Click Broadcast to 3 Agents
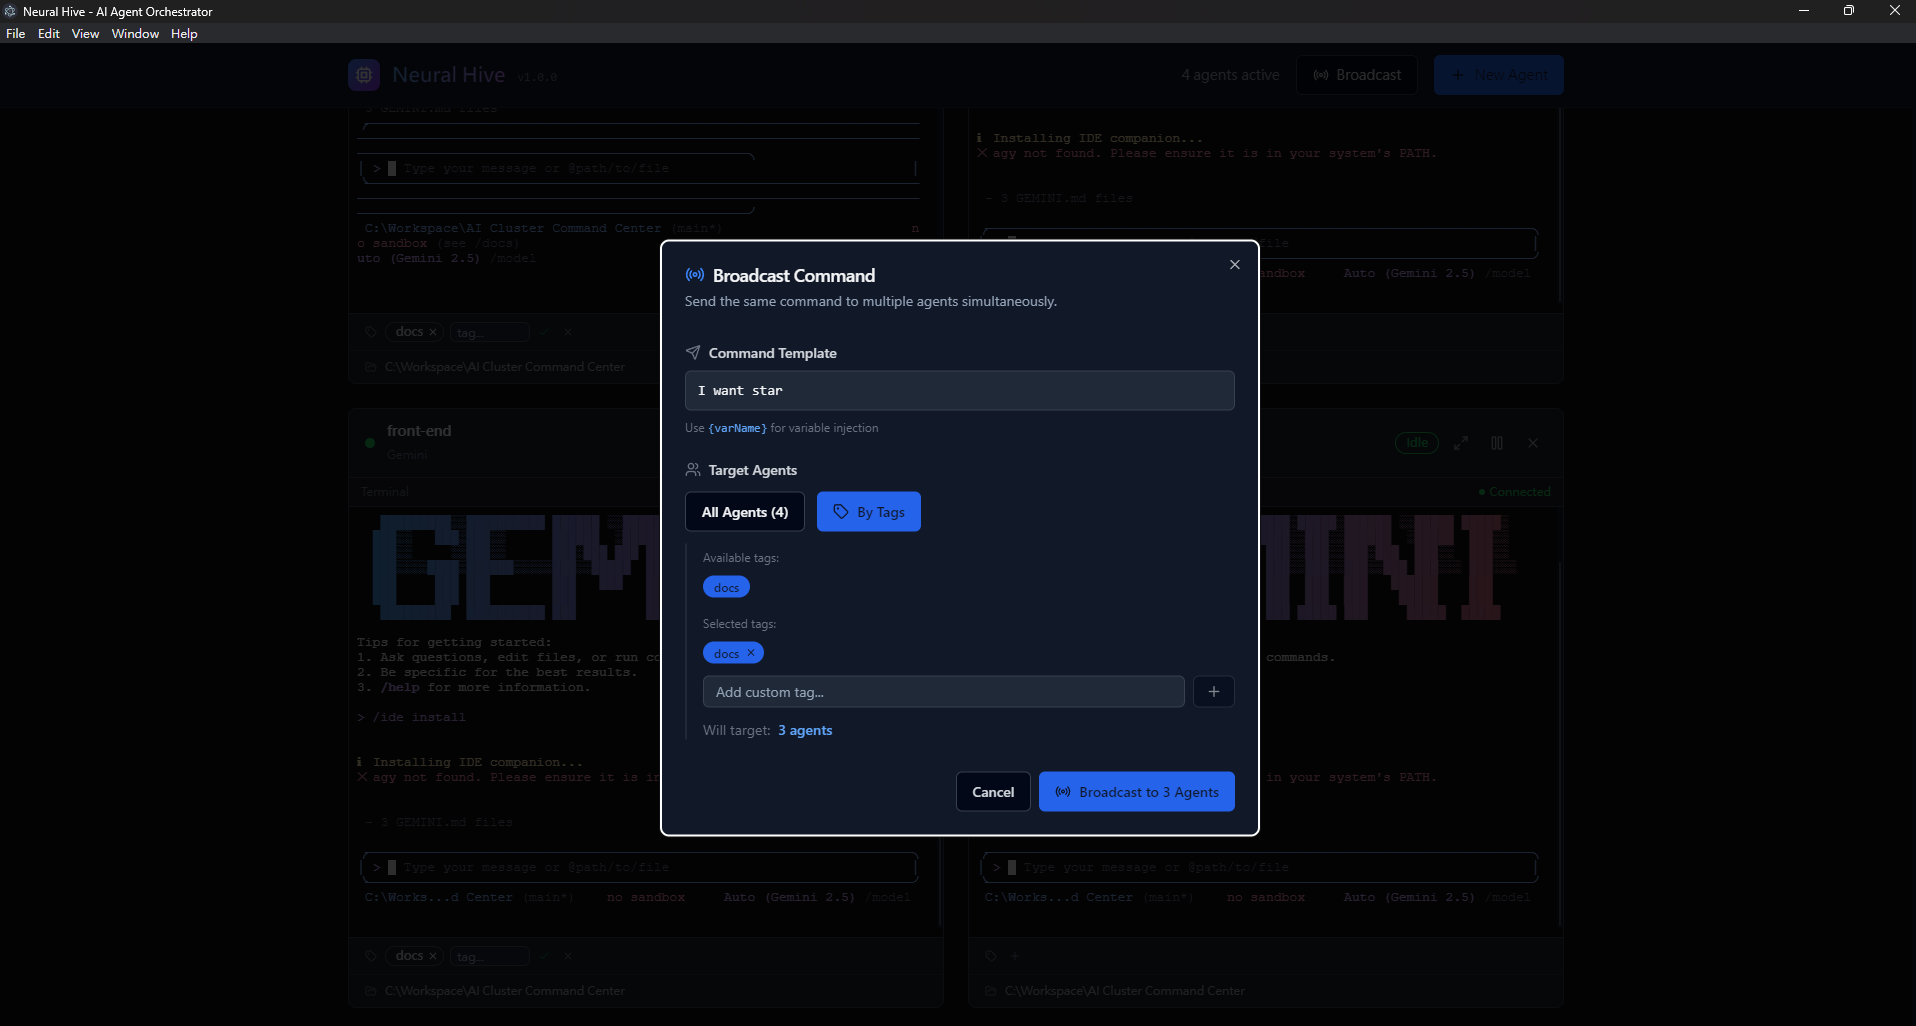Viewport: 1916px width, 1026px height. click(1136, 792)
